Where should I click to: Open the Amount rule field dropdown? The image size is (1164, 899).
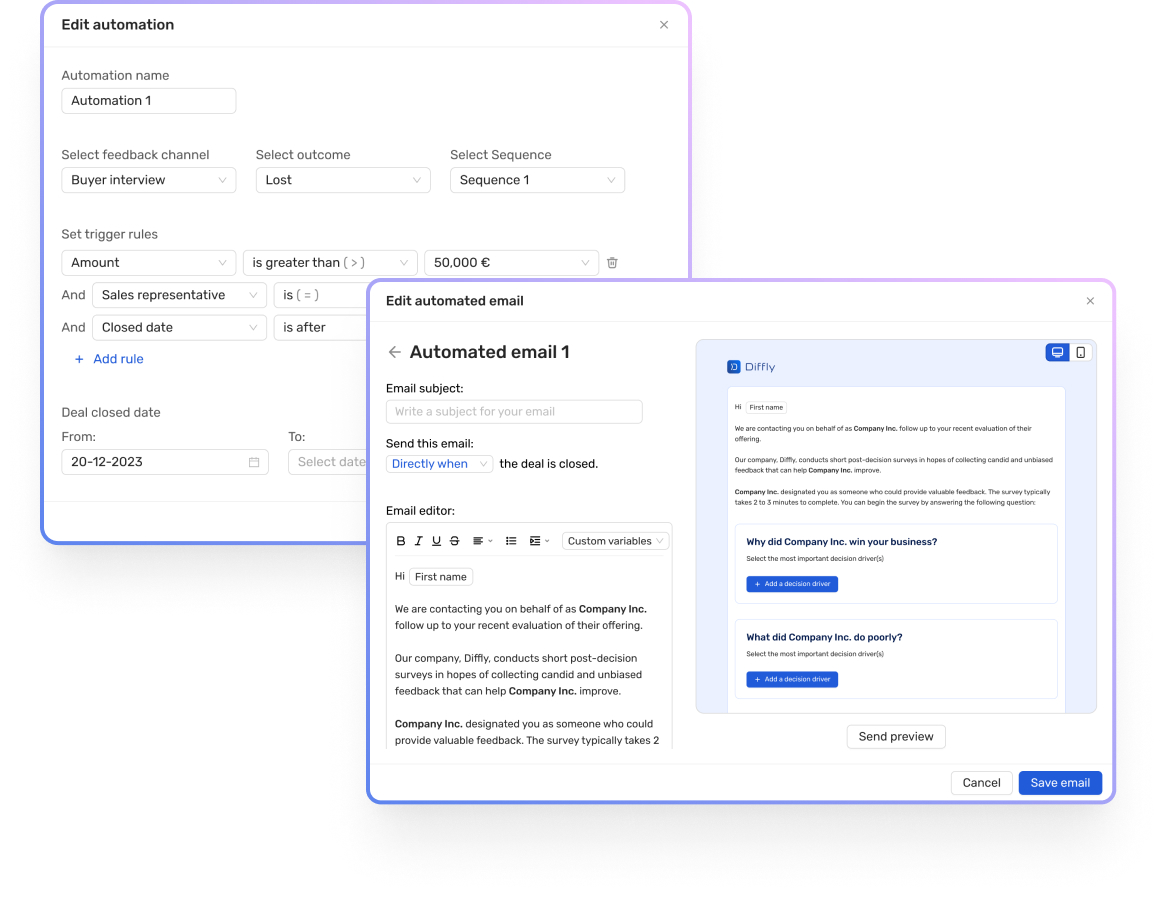pos(148,263)
